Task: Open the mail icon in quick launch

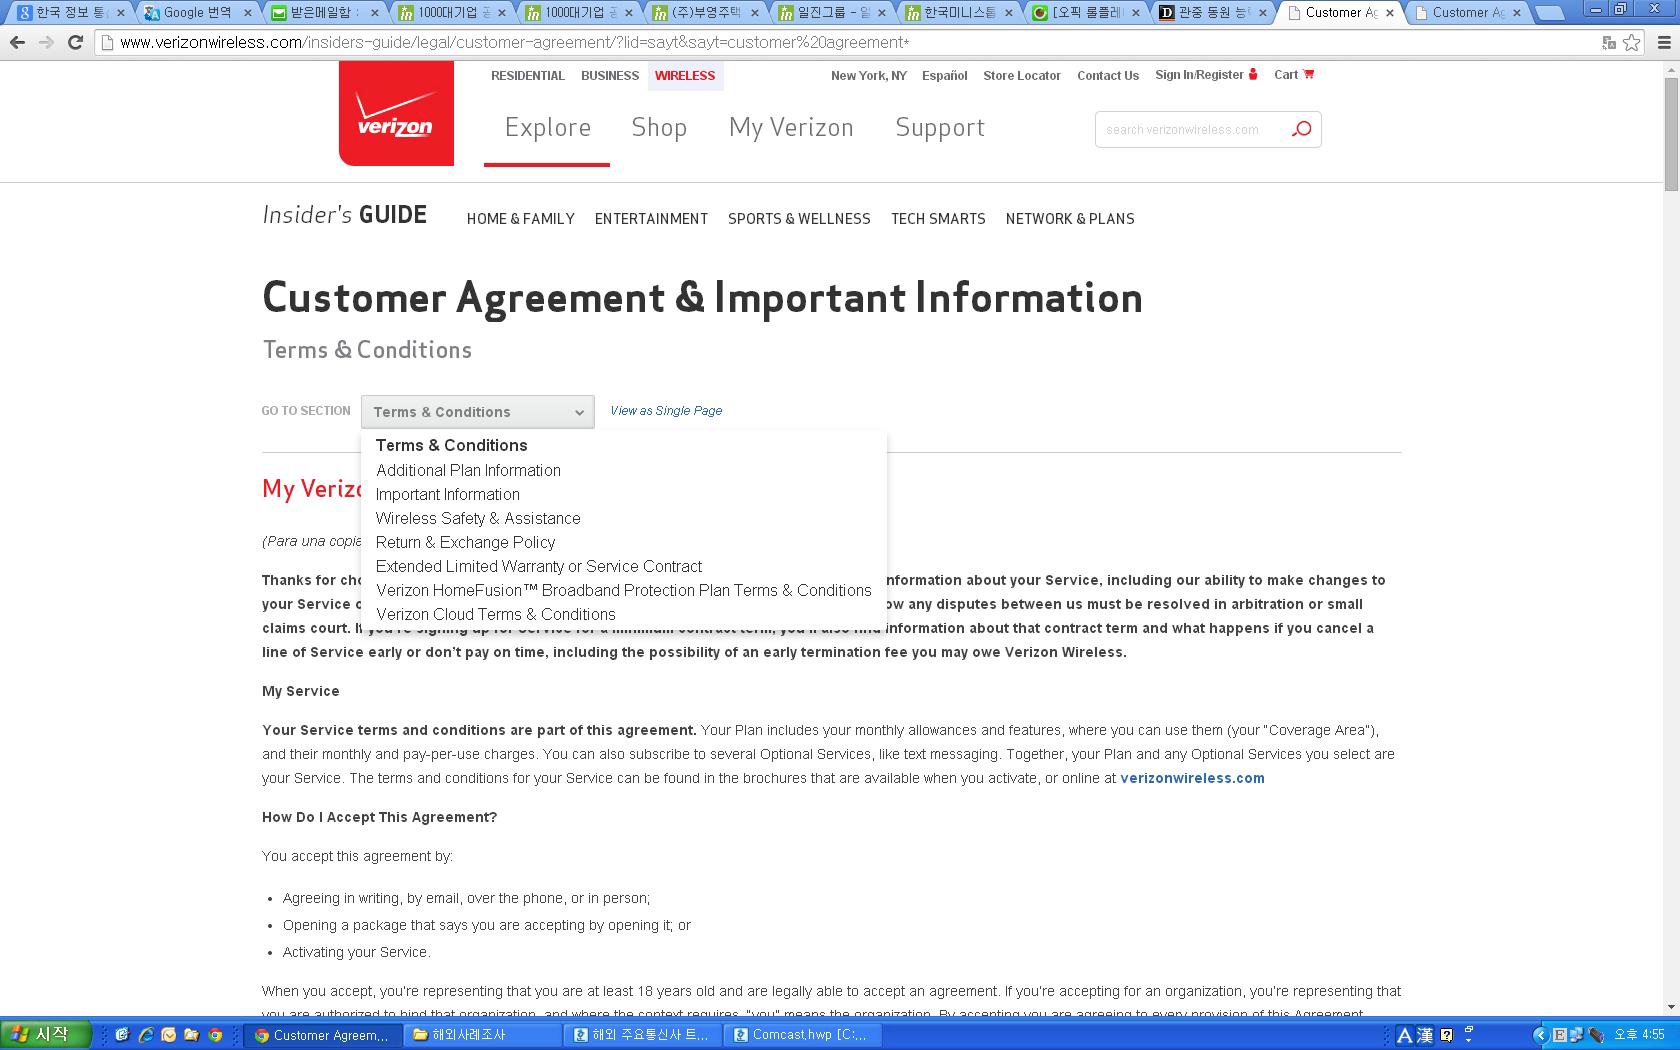Action: pos(168,1035)
